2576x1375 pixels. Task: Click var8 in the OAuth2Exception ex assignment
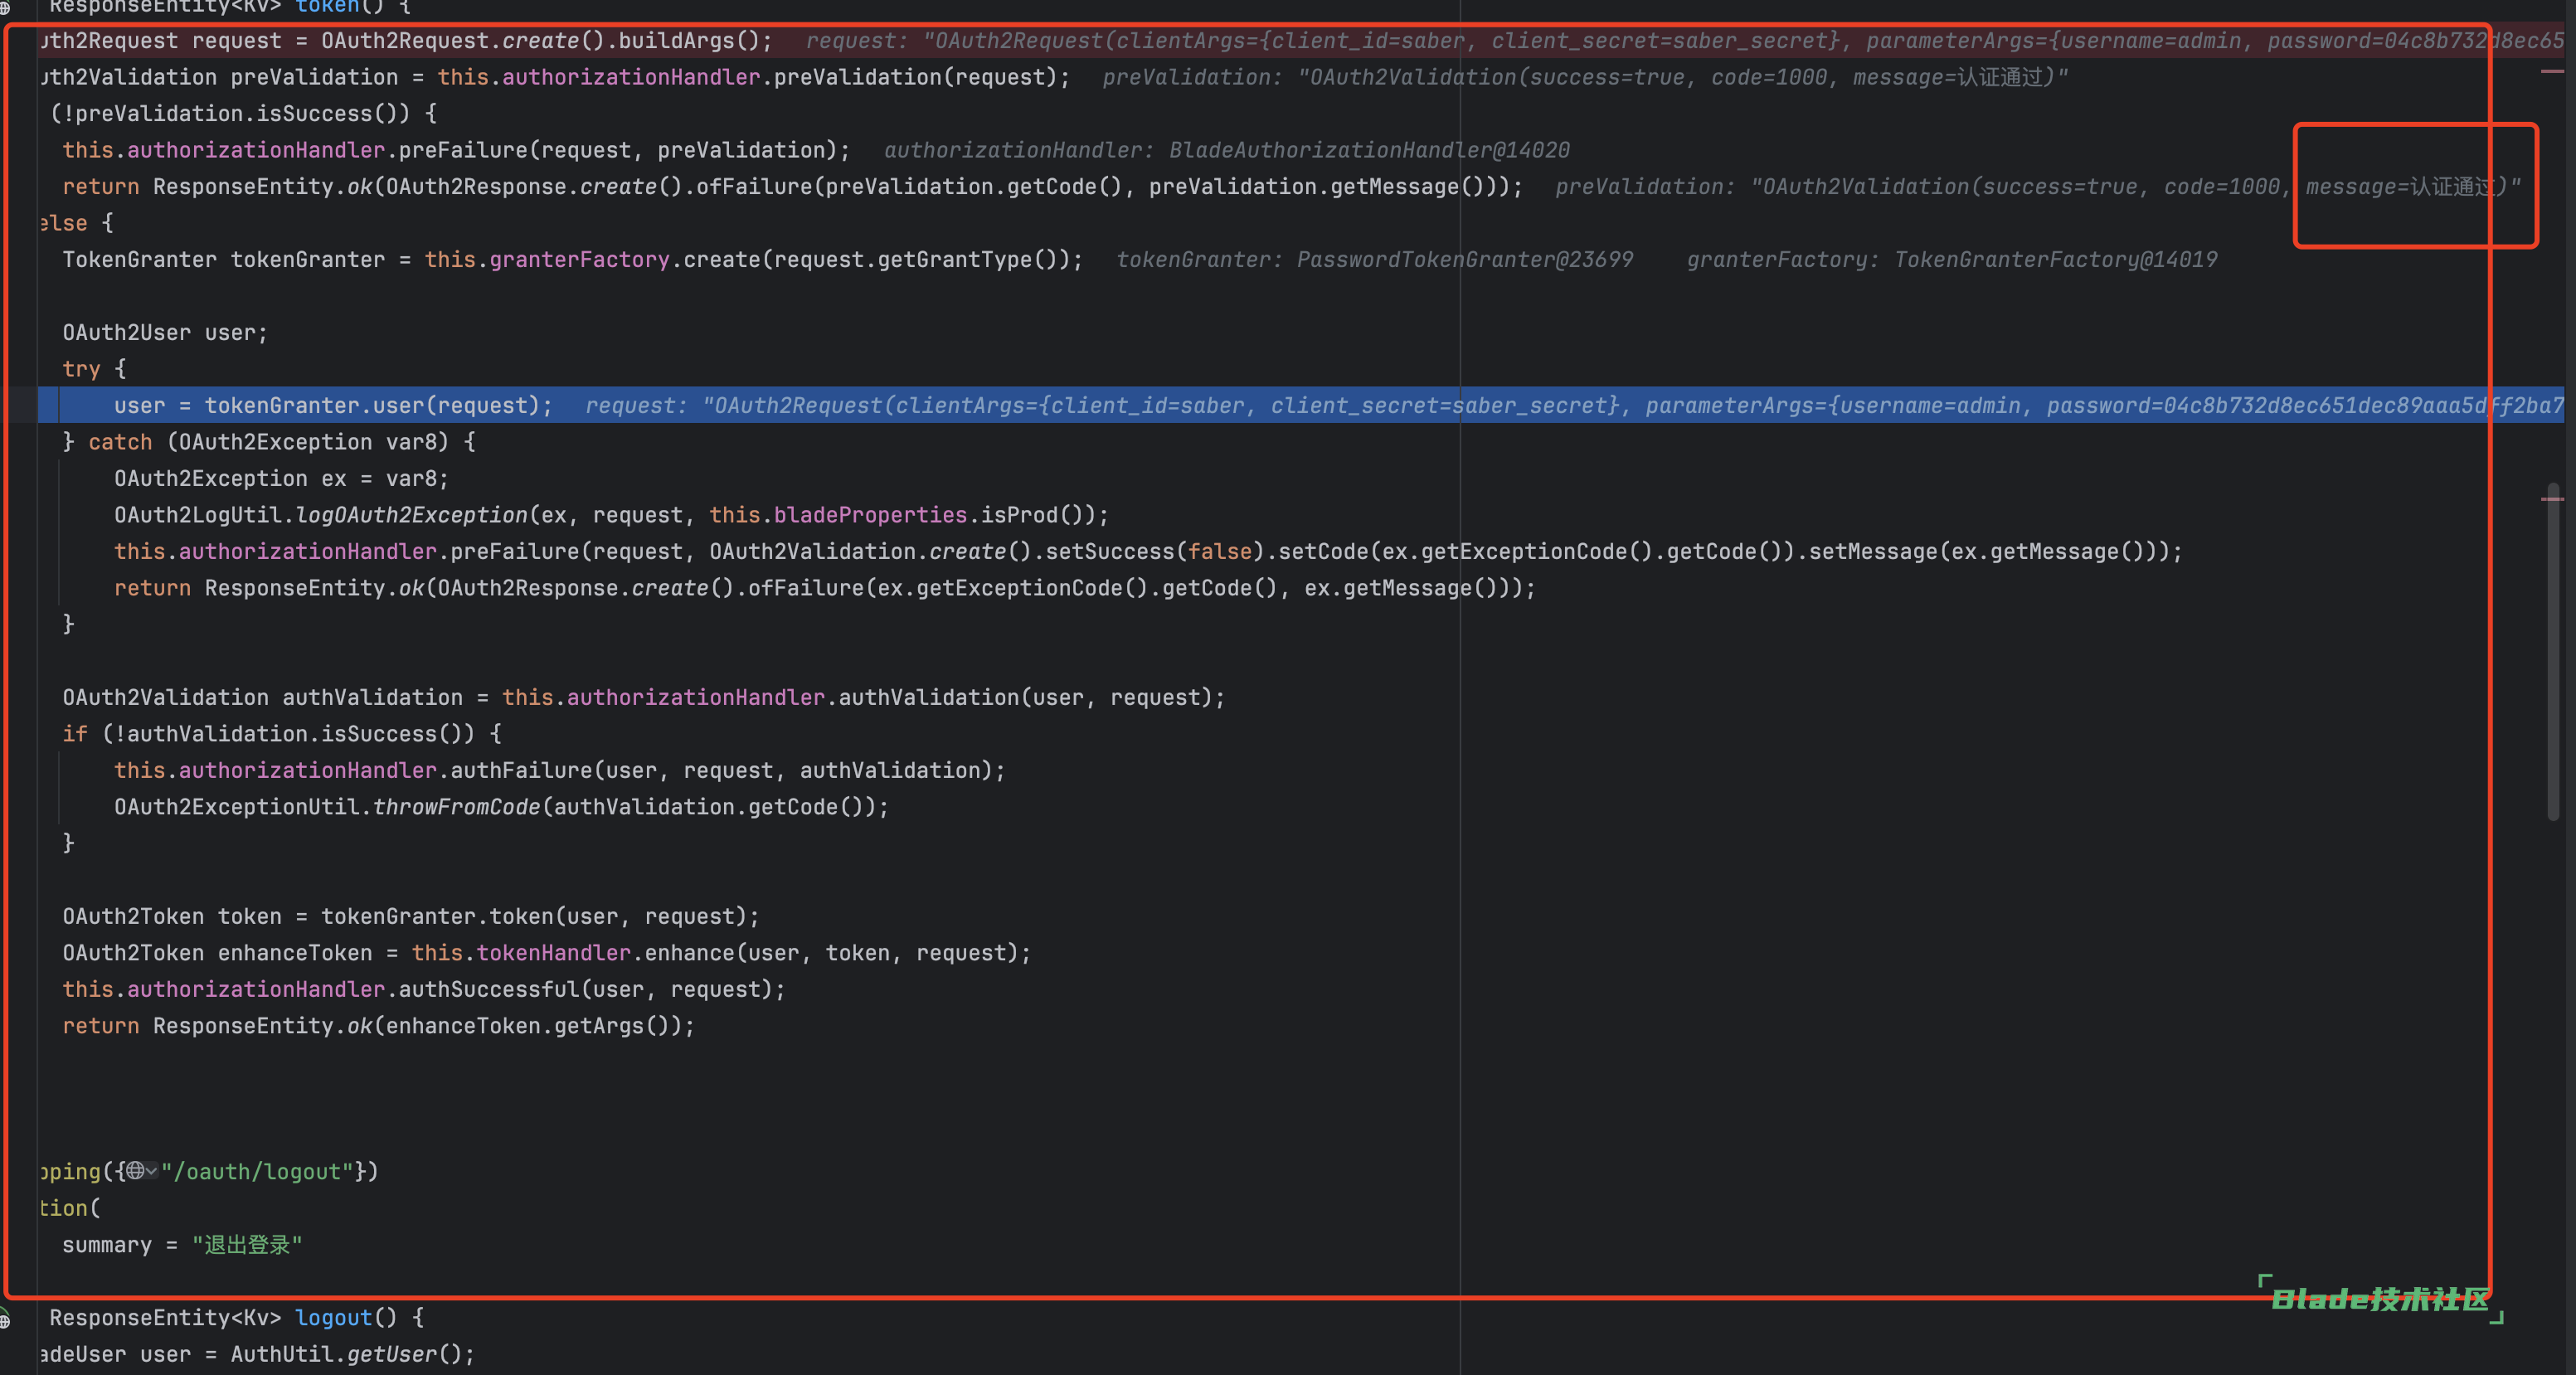[411, 479]
